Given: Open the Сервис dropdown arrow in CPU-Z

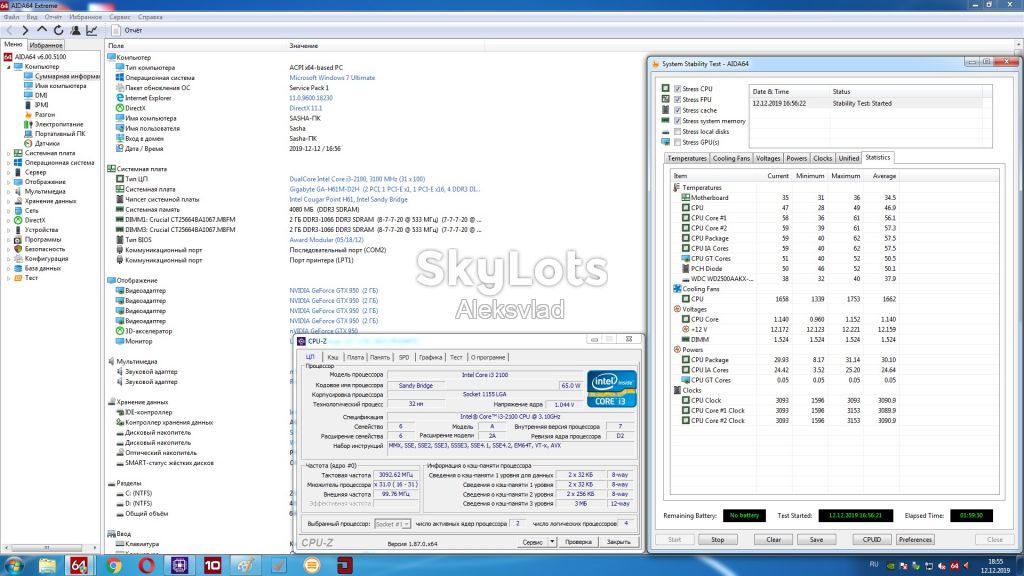Looking at the screenshot, I should 552,542.
